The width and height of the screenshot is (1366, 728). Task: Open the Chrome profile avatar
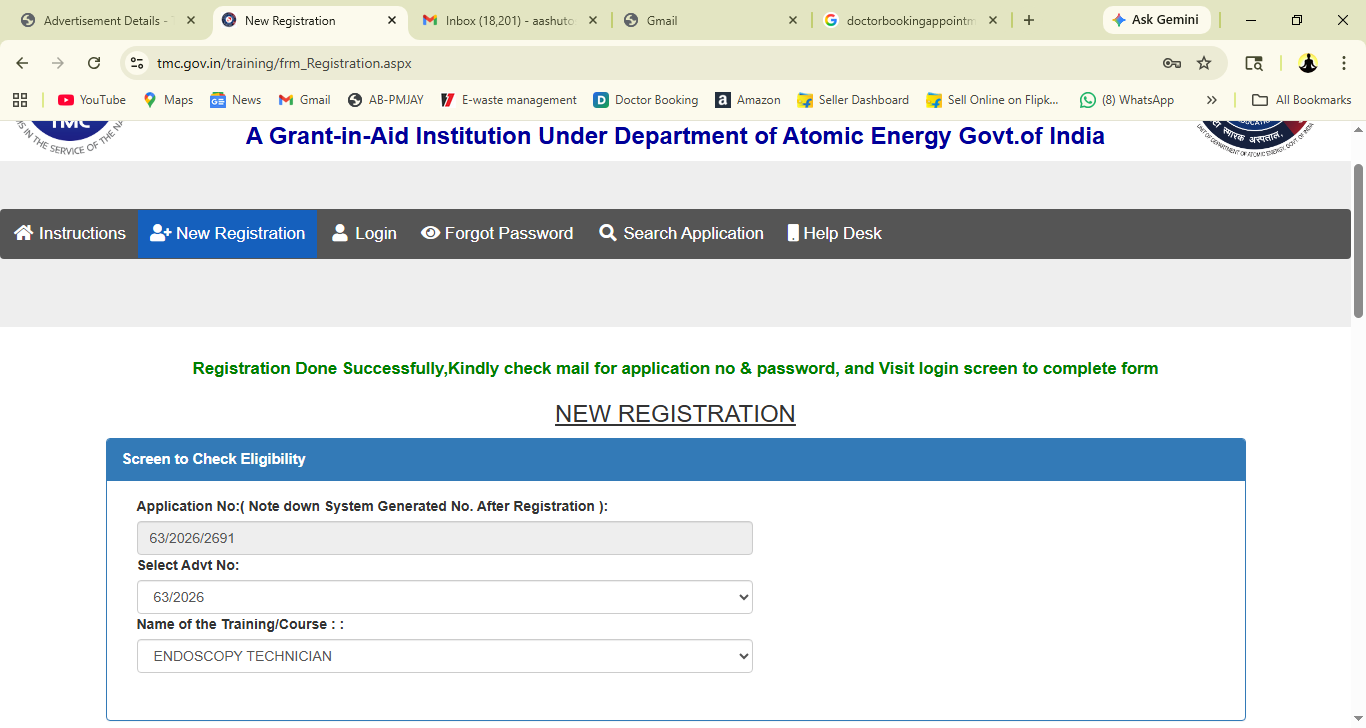pos(1308,63)
